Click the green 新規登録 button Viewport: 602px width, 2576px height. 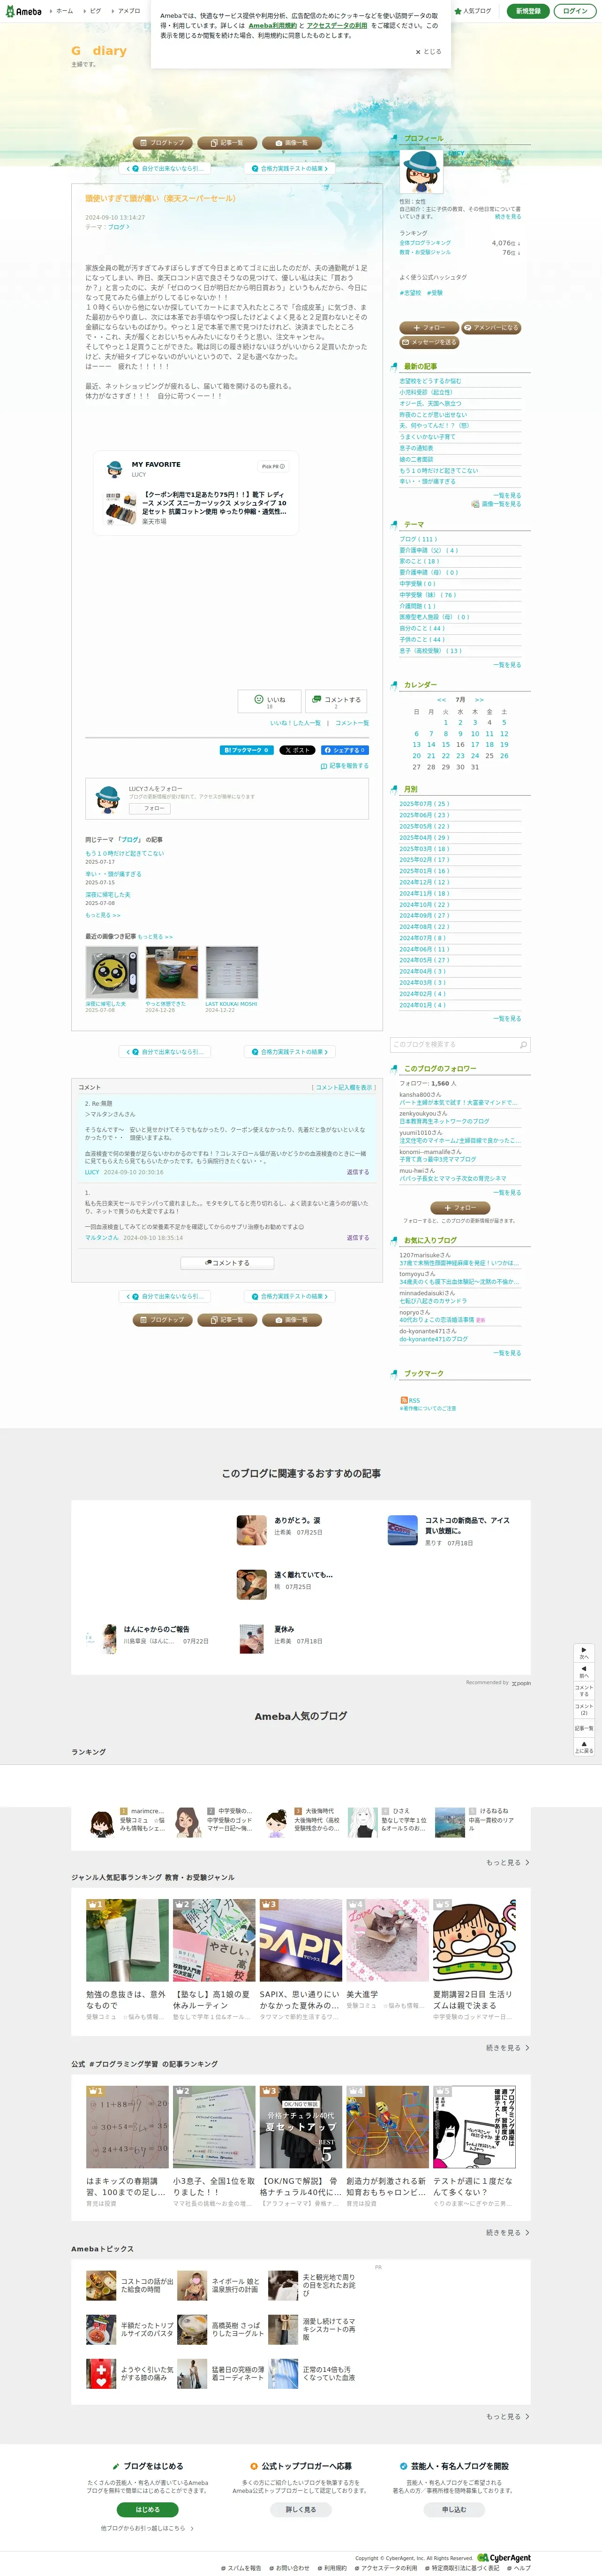point(528,11)
